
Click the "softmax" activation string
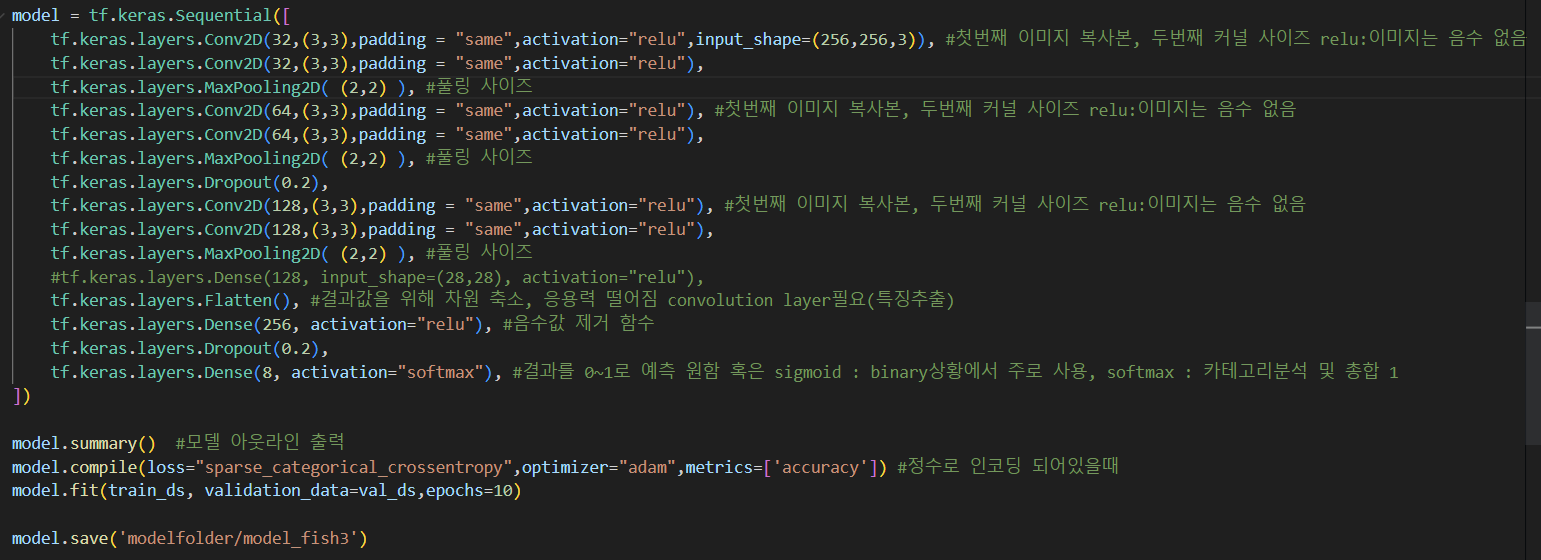point(441,372)
